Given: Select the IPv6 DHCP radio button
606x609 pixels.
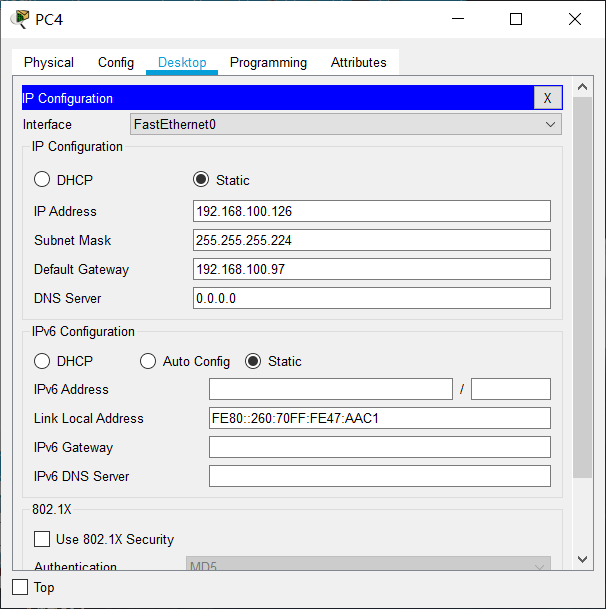Looking at the screenshot, I should click(42, 361).
